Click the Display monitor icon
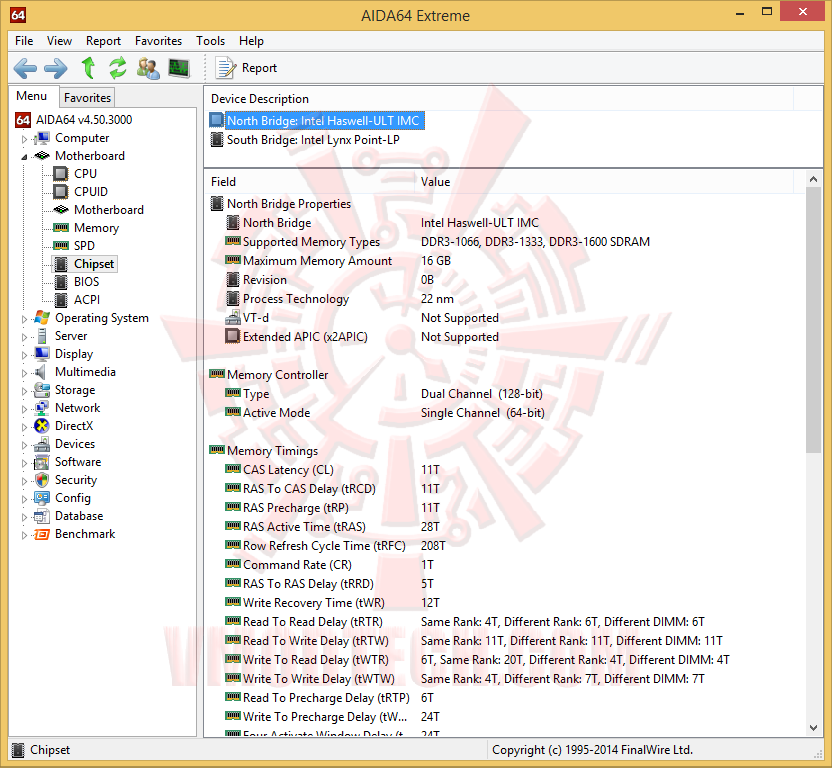The width and height of the screenshot is (832, 768). pyautogui.click(x=41, y=354)
